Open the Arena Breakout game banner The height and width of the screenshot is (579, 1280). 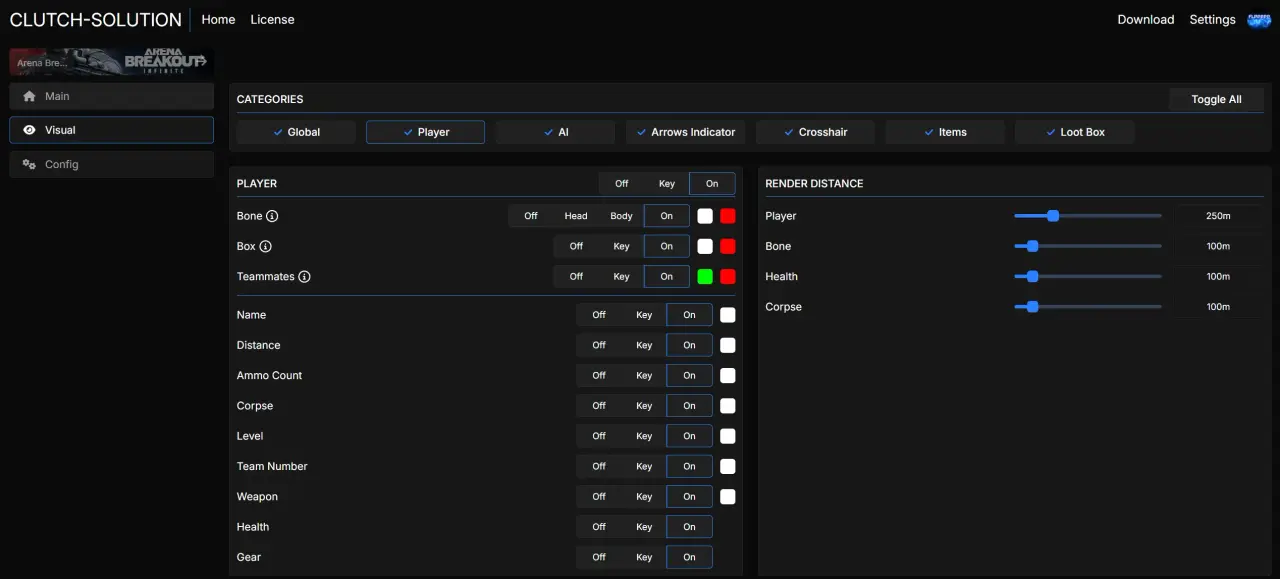click(x=111, y=62)
